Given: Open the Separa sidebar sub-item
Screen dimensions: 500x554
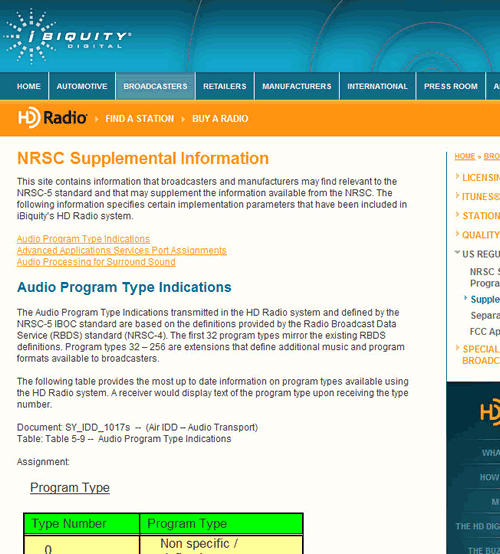Looking at the screenshot, I should [x=485, y=316].
